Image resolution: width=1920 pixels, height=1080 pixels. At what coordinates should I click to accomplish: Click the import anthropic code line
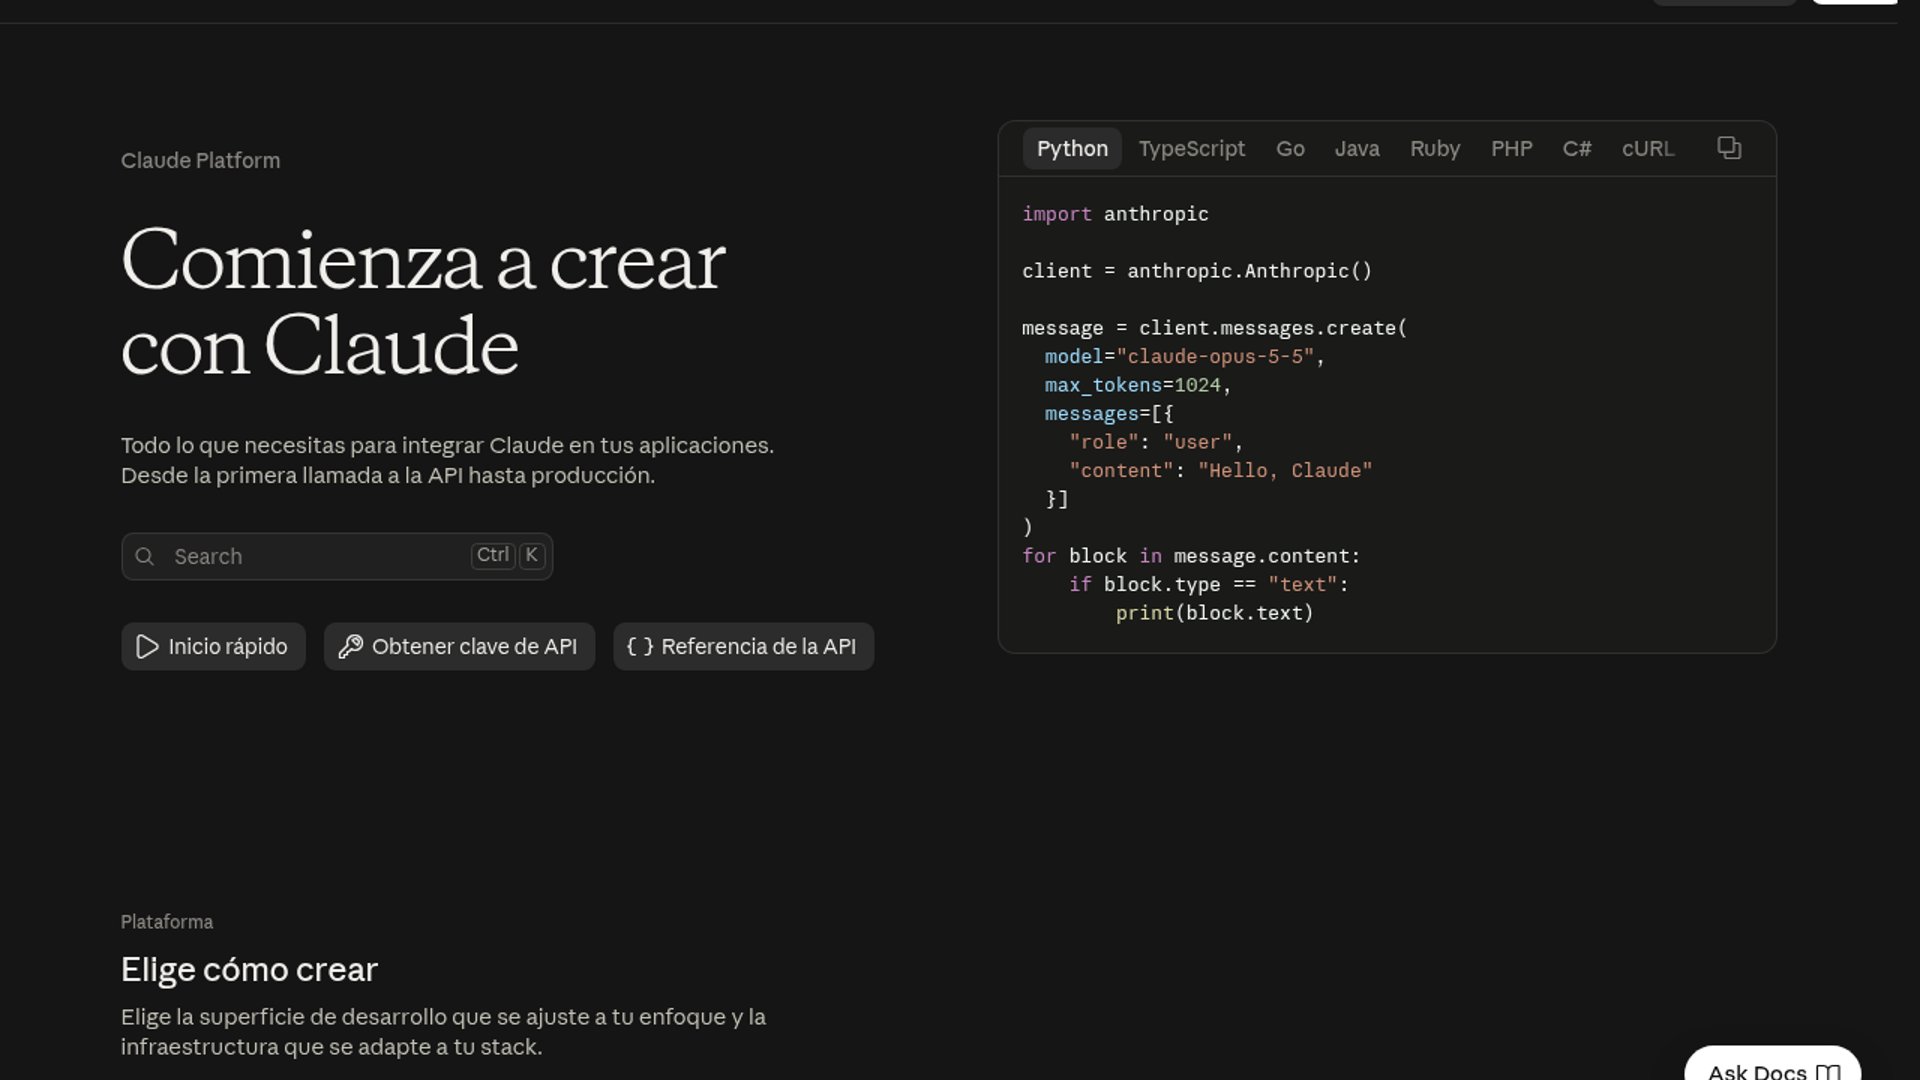1115,214
